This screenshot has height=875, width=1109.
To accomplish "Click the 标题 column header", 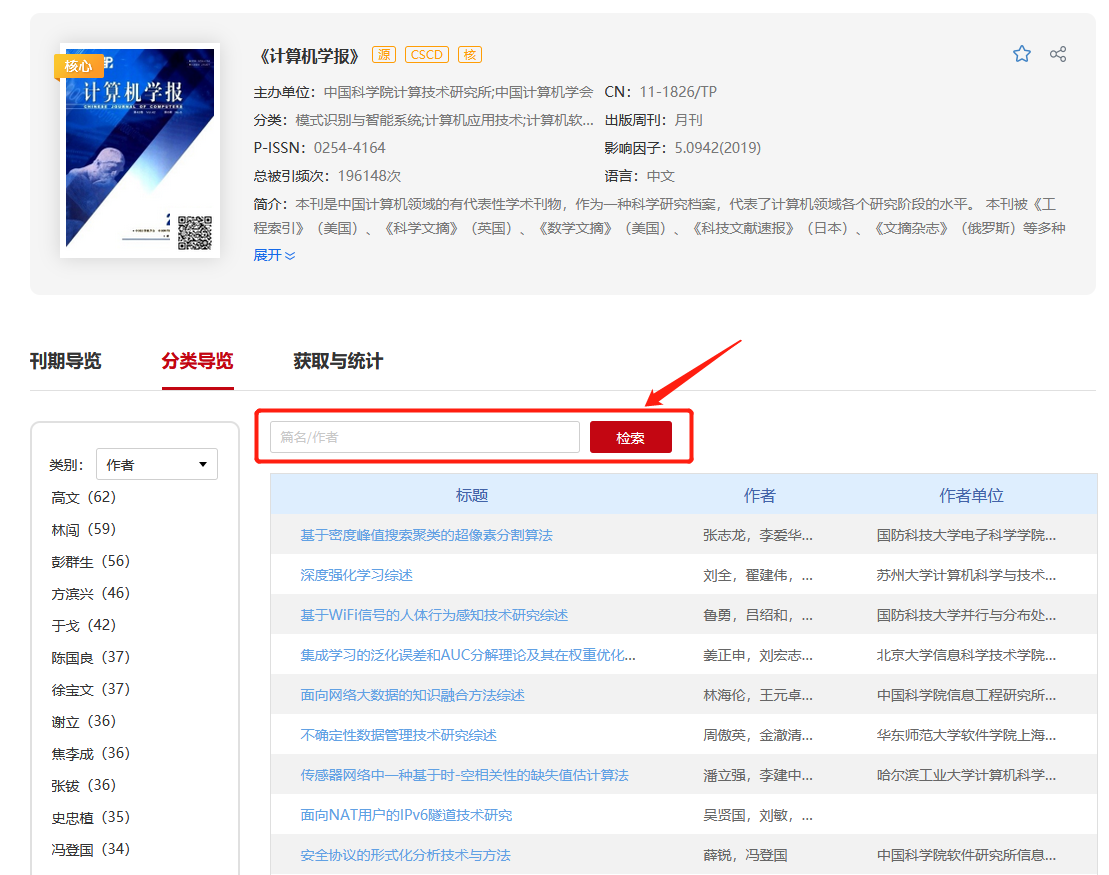I will coord(472,495).
